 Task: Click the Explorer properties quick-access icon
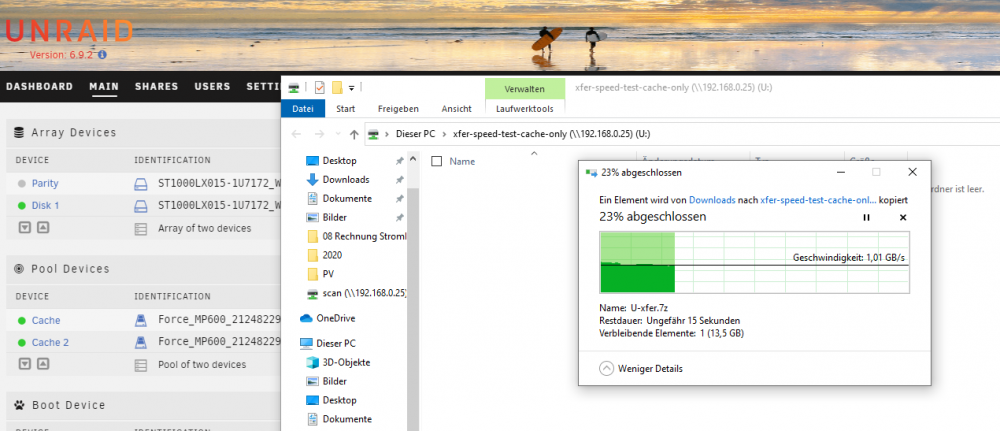click(320, 87)
